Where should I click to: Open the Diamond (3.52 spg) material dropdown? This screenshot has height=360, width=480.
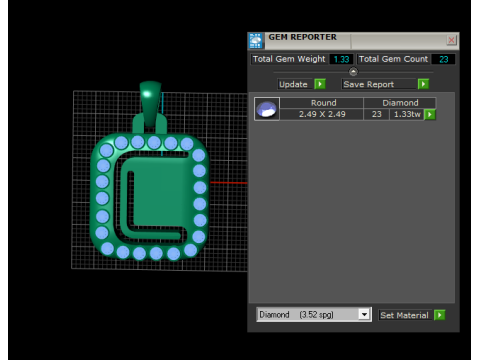[364, 314]
